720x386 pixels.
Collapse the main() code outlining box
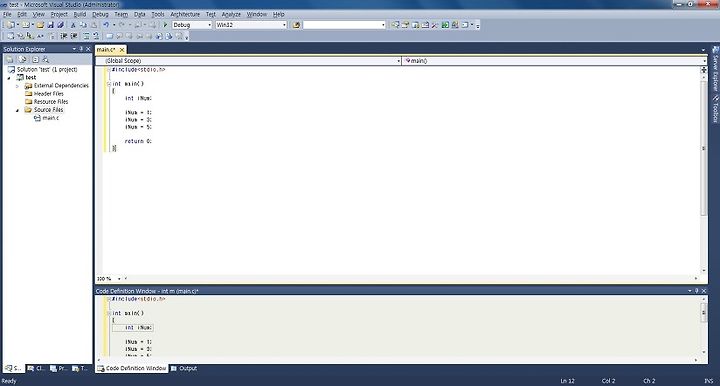[109, 84]
